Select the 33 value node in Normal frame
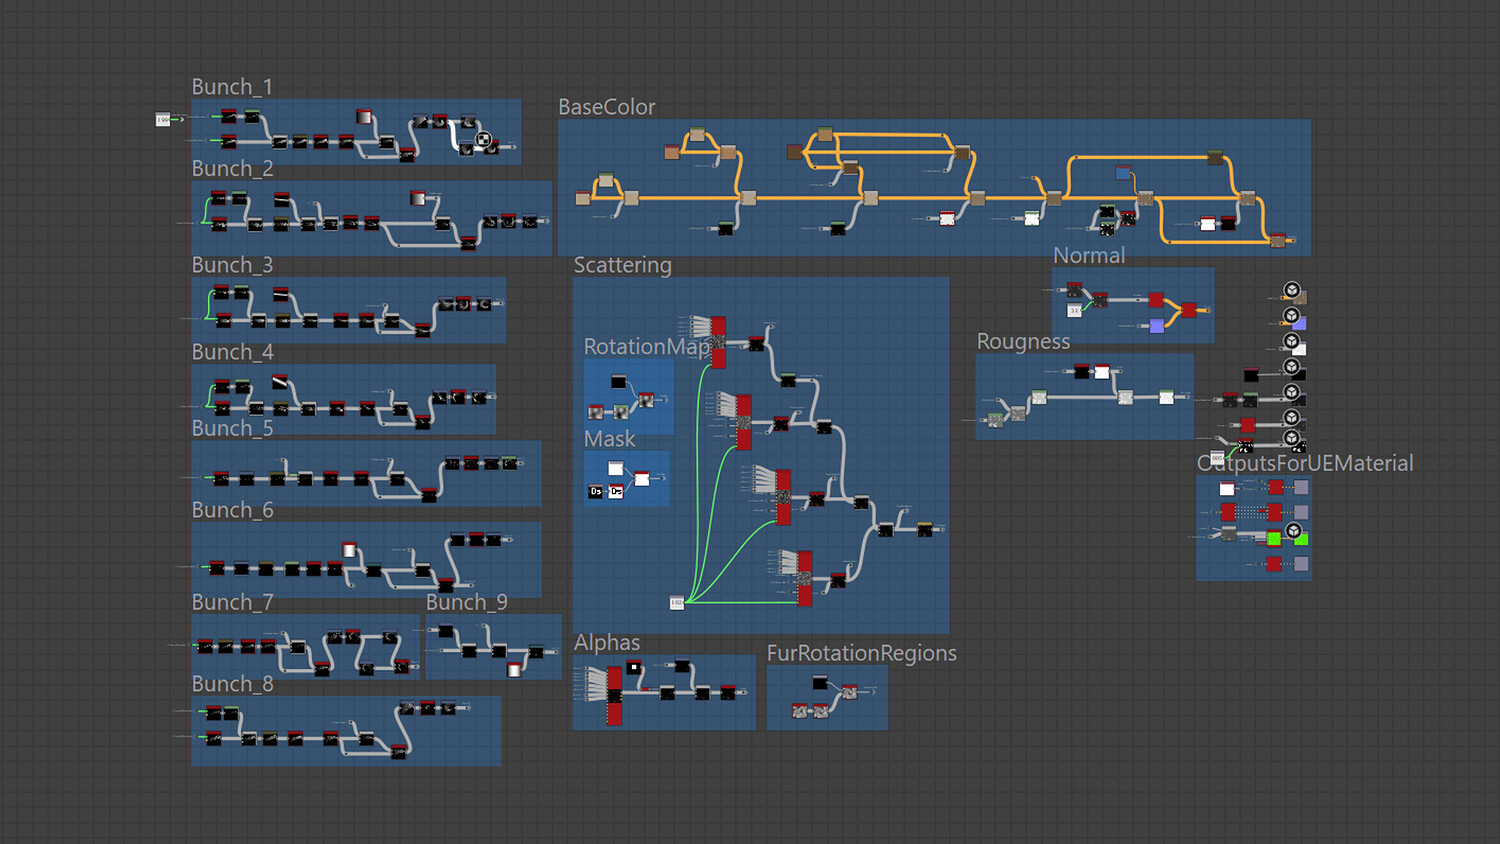1500x844 pixels. (x=1074, y=311)
